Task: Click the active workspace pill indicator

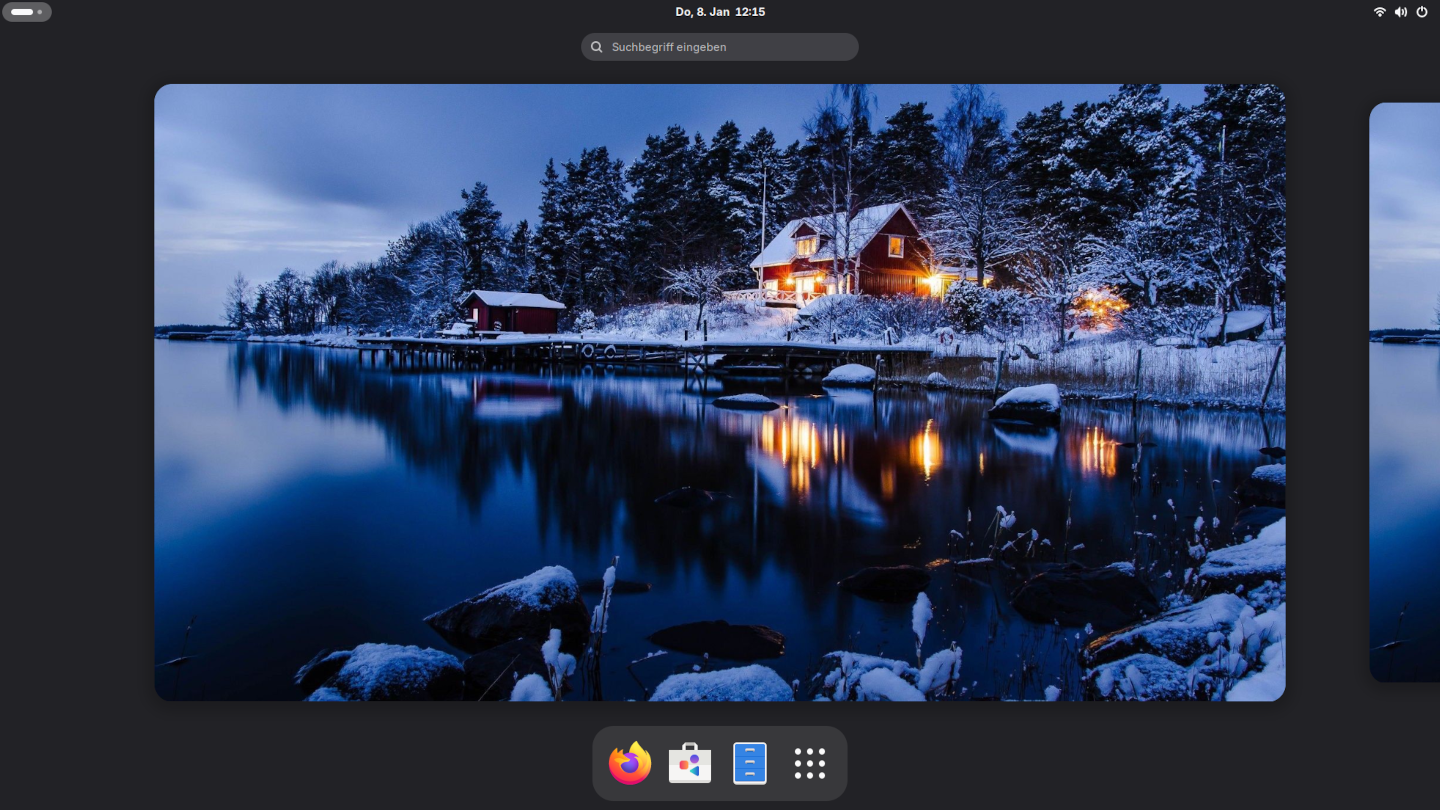Action: pos(22,12)
